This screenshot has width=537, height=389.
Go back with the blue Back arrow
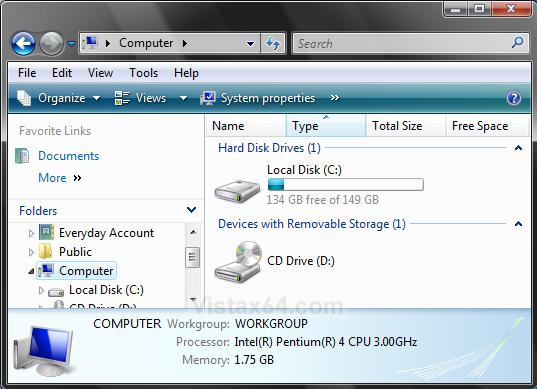point(23,43)
